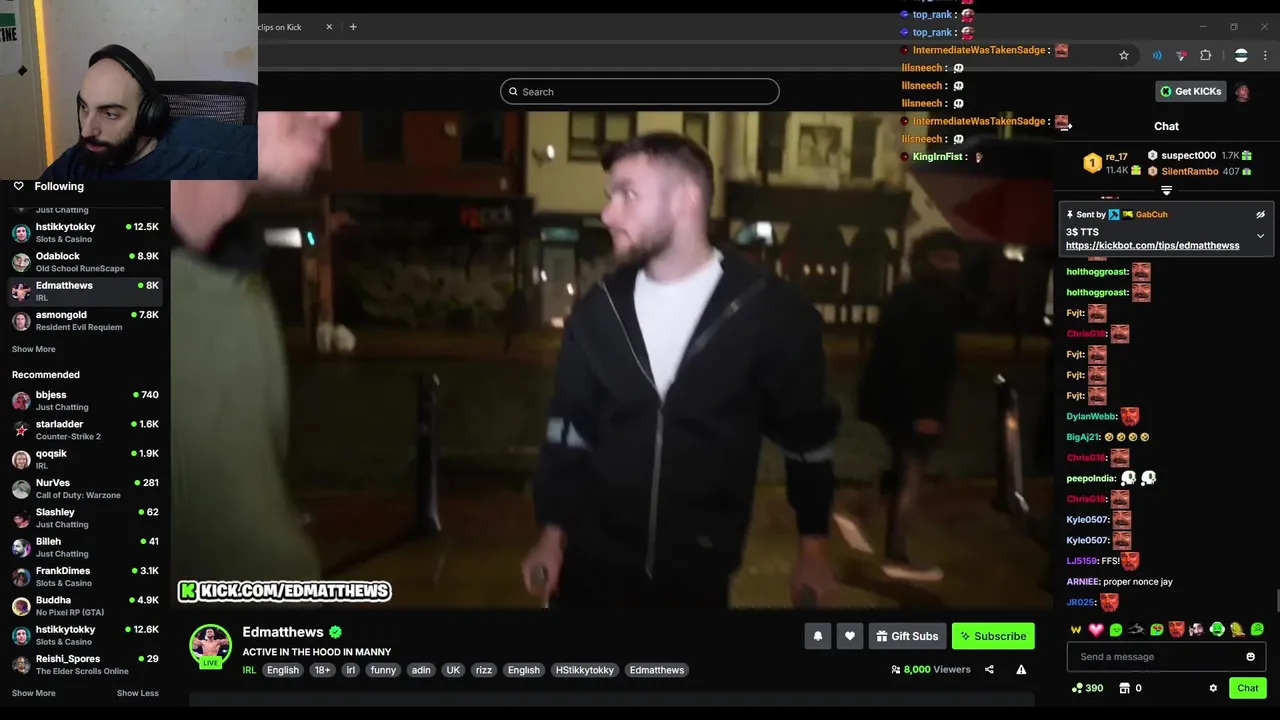
Task: Select the clips on Kick browser tab
Action: [x=280, y=27]
